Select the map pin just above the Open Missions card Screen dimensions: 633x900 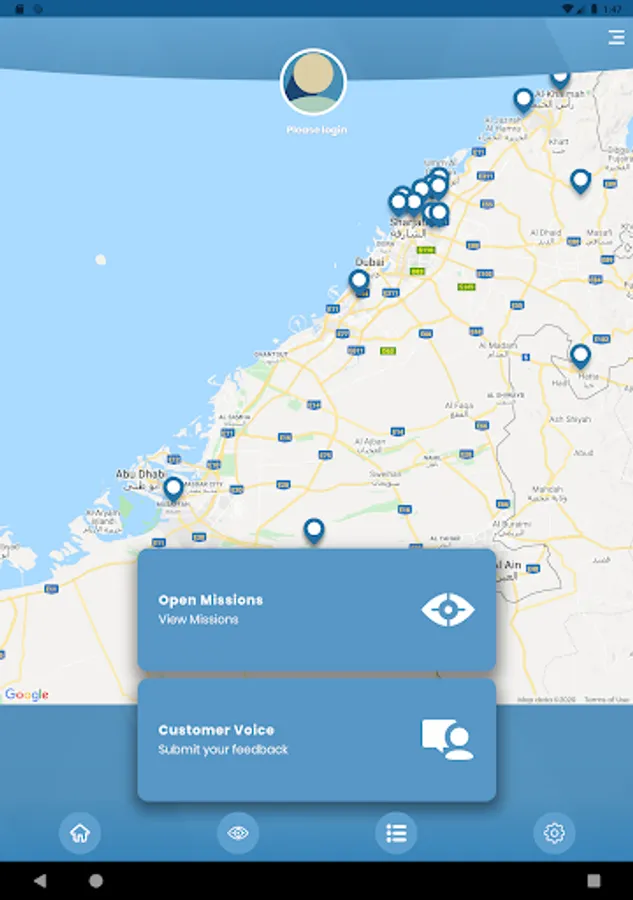314,531
